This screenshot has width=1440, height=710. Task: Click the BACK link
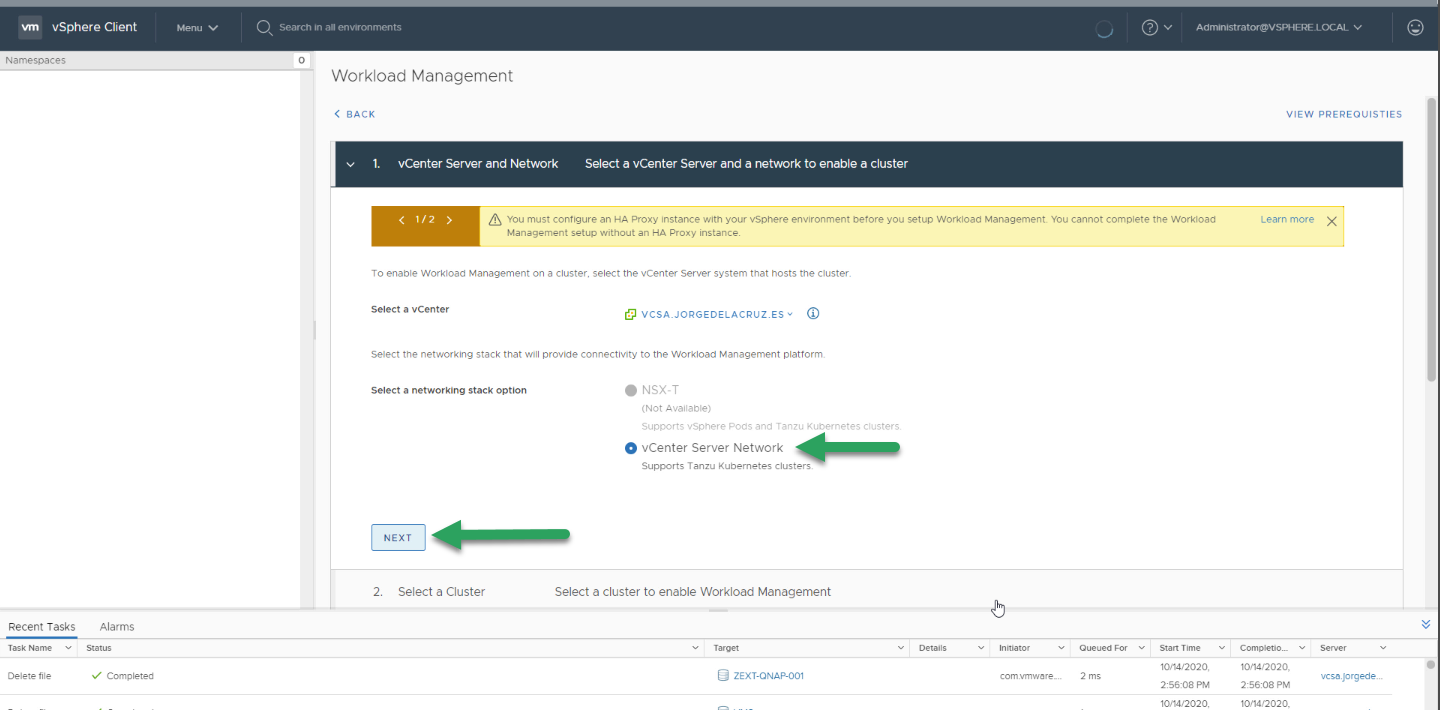pos(355,114)
